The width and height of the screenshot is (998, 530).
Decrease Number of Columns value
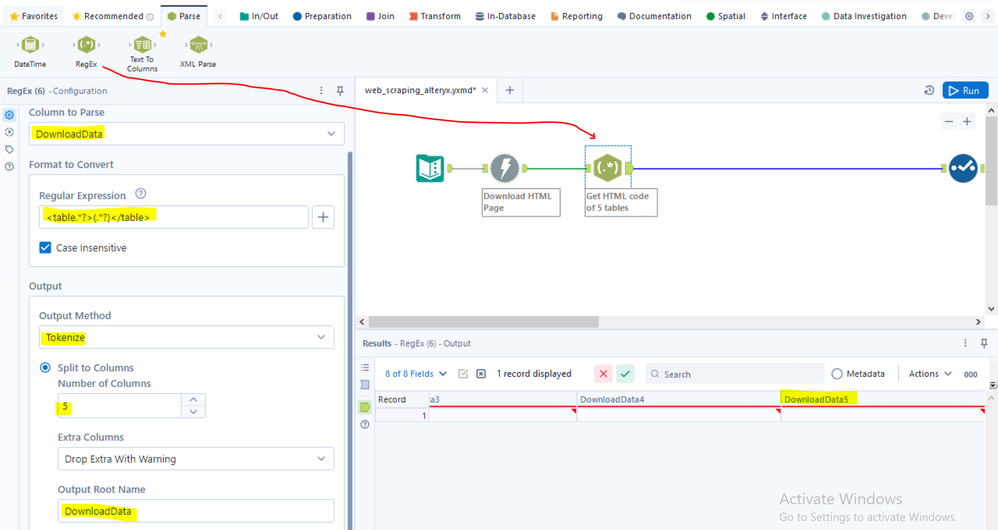193,412
